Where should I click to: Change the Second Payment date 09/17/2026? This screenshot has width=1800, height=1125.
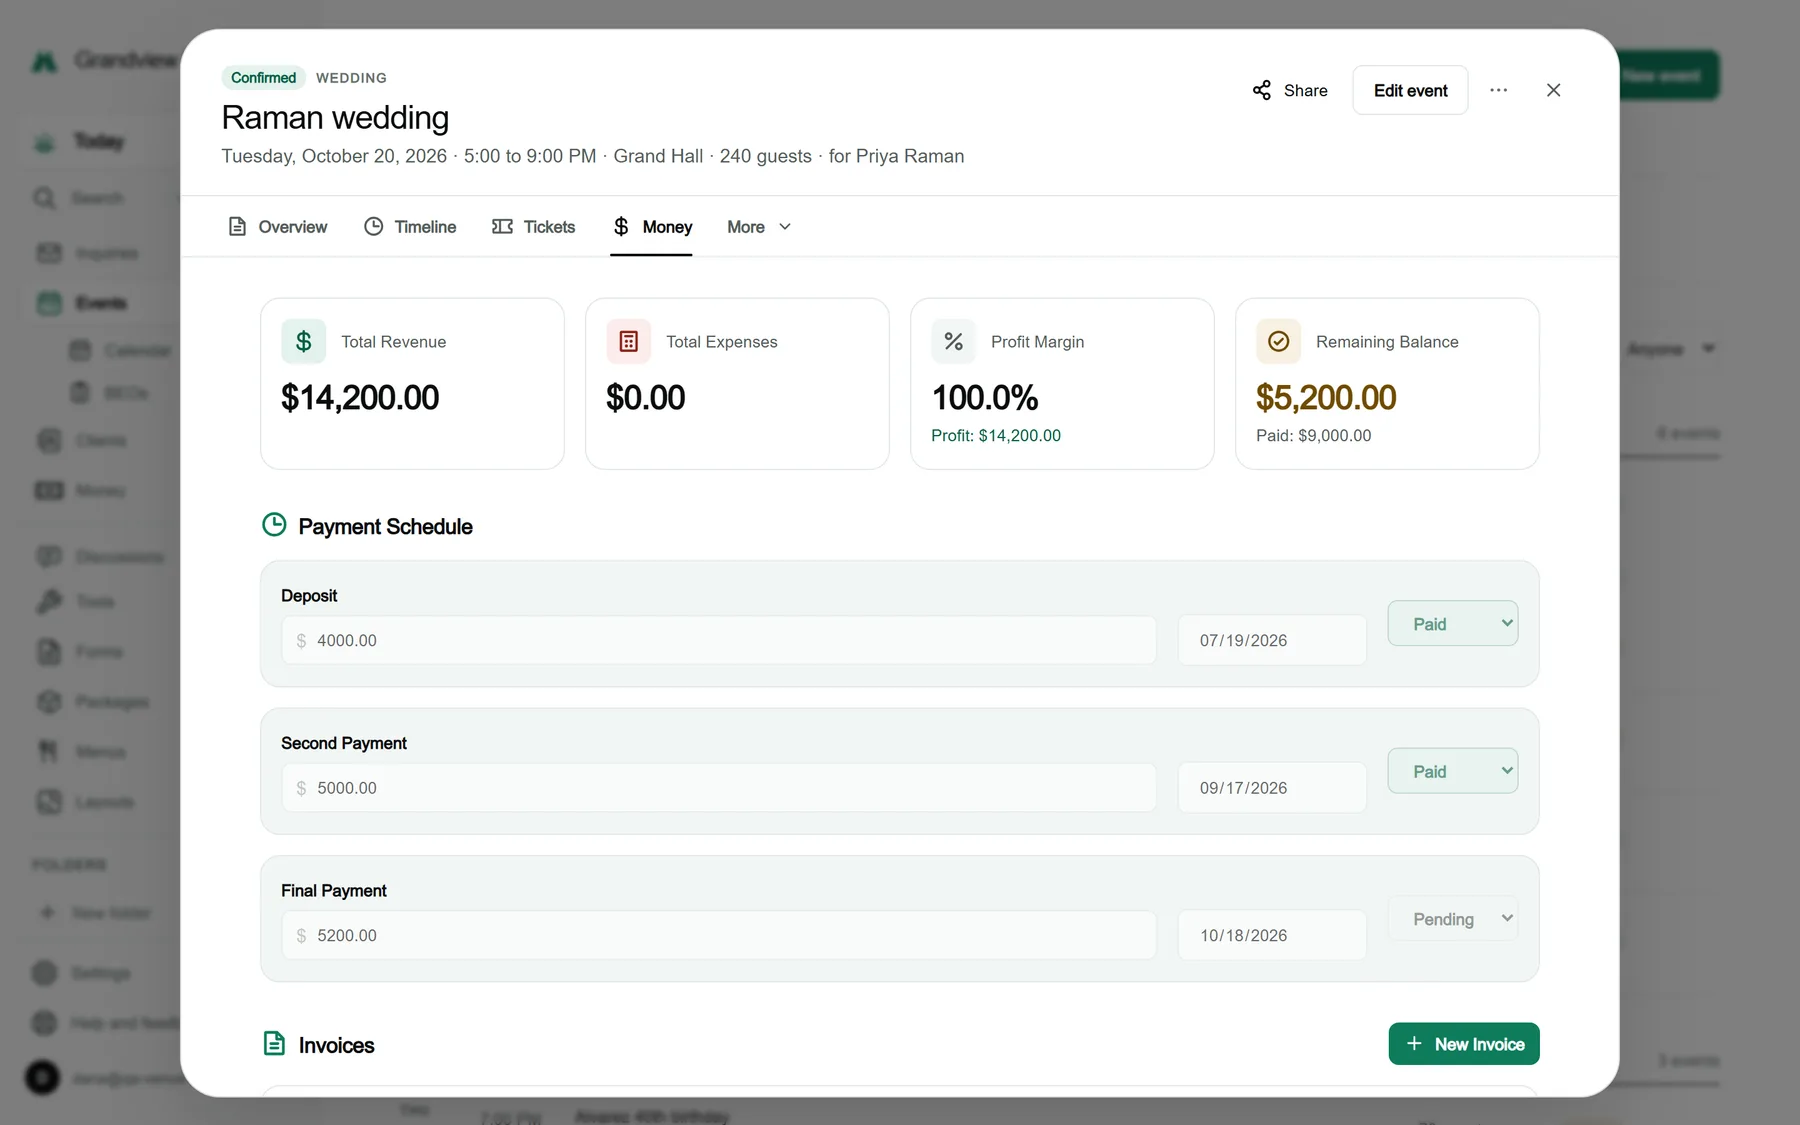tap(1272, 788)
